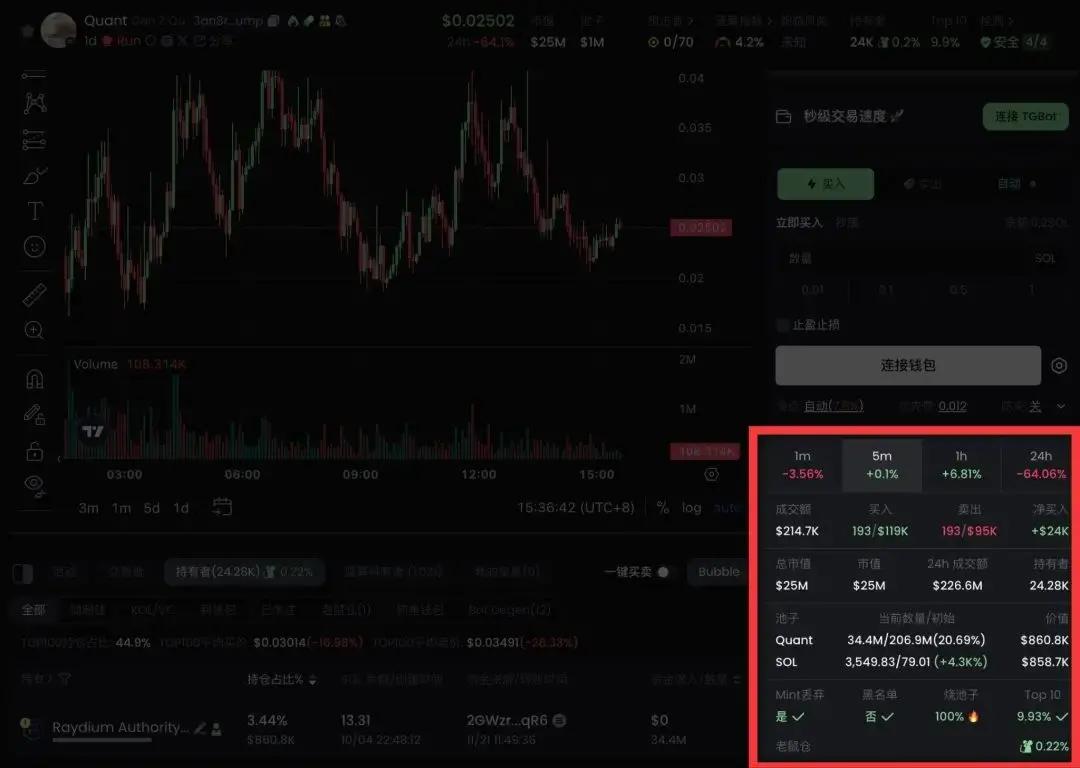Sort holders by 持仓占比% column
Viewport: 1080px width, 768px height.
[282, 680]
